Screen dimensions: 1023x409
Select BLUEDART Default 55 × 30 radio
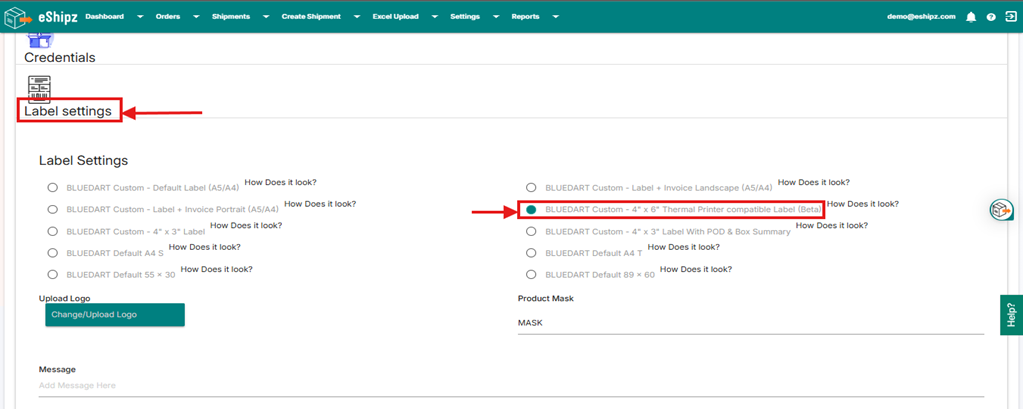coord(52,275)
